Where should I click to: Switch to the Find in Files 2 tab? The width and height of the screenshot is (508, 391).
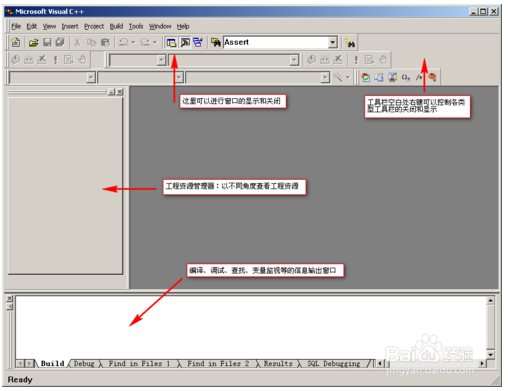[x=218, y=363]
